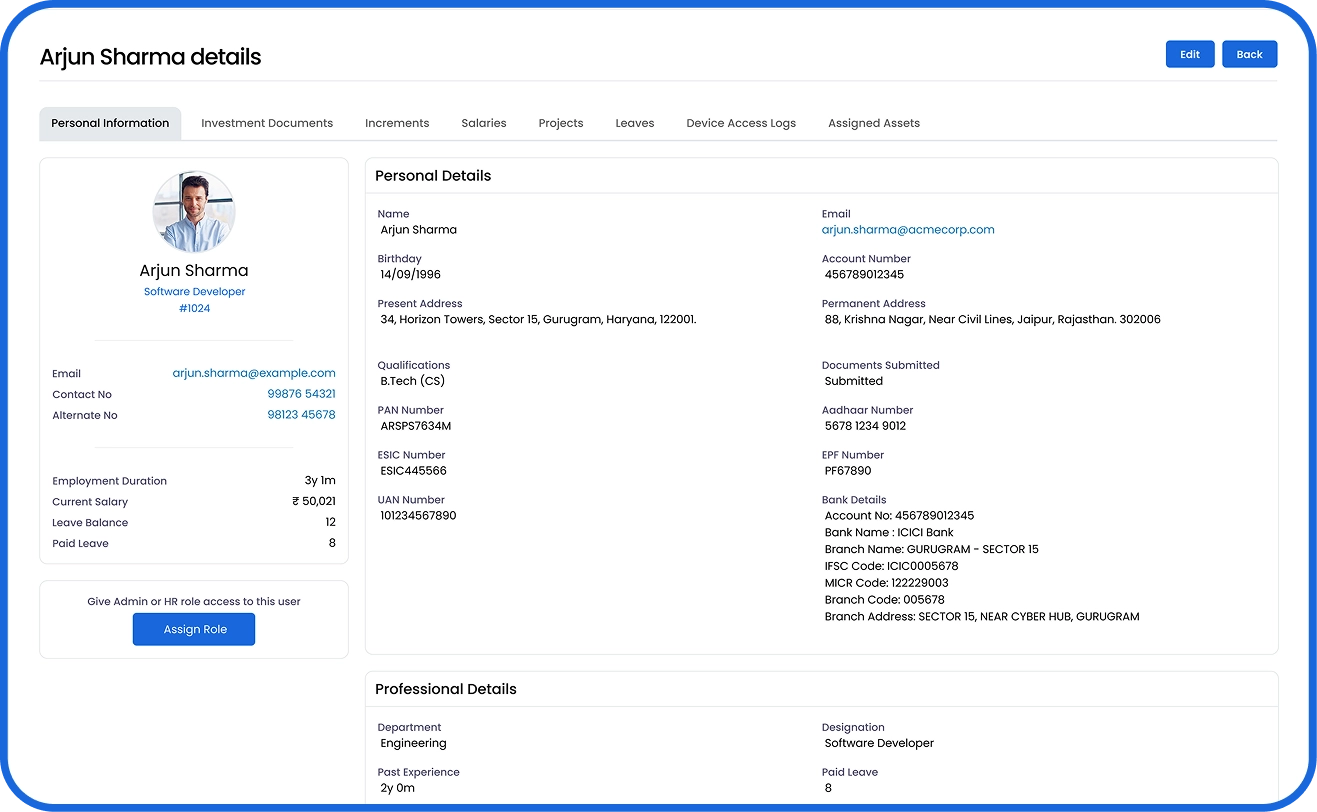Click alternate number 98123 45678

point(302,414)
